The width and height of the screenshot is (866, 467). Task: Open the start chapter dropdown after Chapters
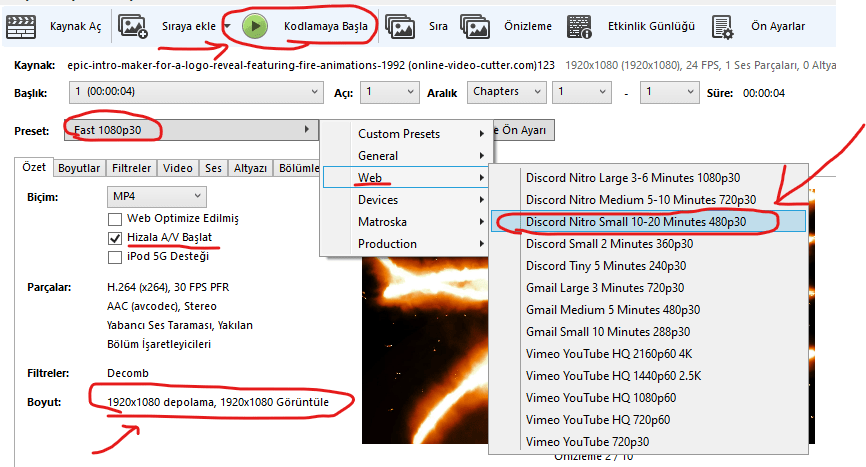(x=582, y=92)
